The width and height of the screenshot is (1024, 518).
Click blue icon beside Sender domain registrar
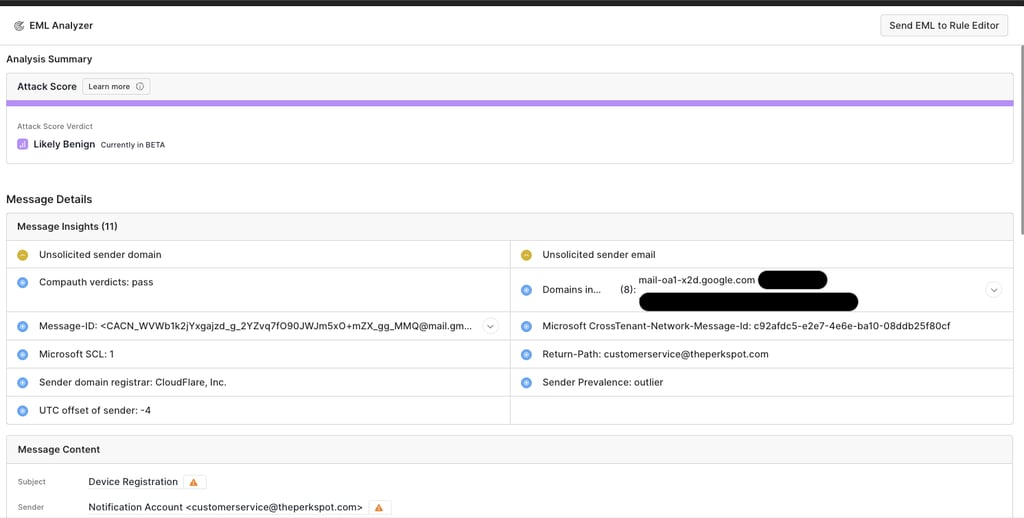click(x=23, y=383)
